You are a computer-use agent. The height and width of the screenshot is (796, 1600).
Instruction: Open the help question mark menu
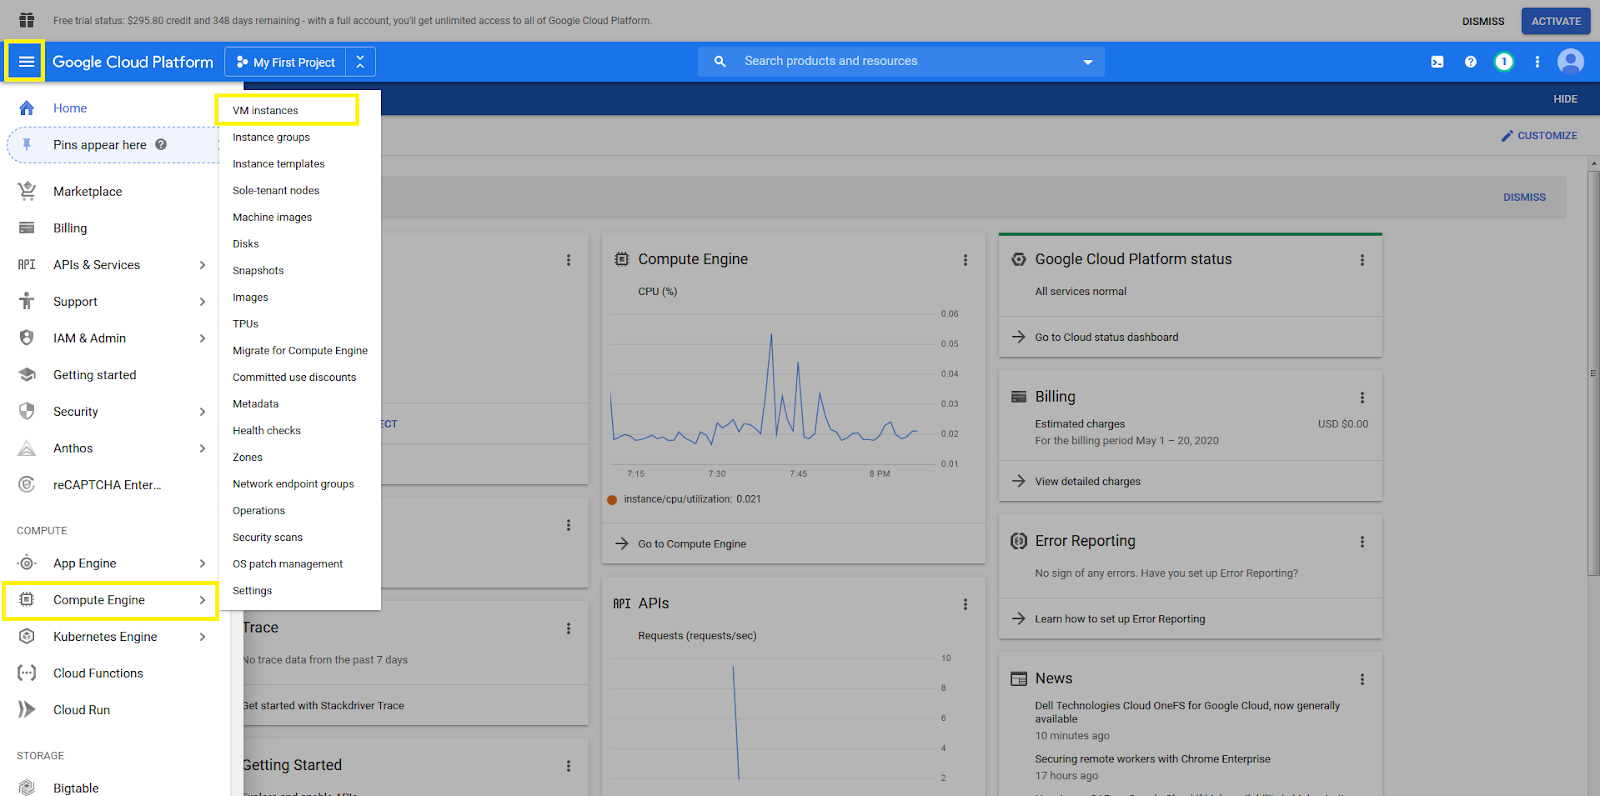click(x=1470, y=62)
